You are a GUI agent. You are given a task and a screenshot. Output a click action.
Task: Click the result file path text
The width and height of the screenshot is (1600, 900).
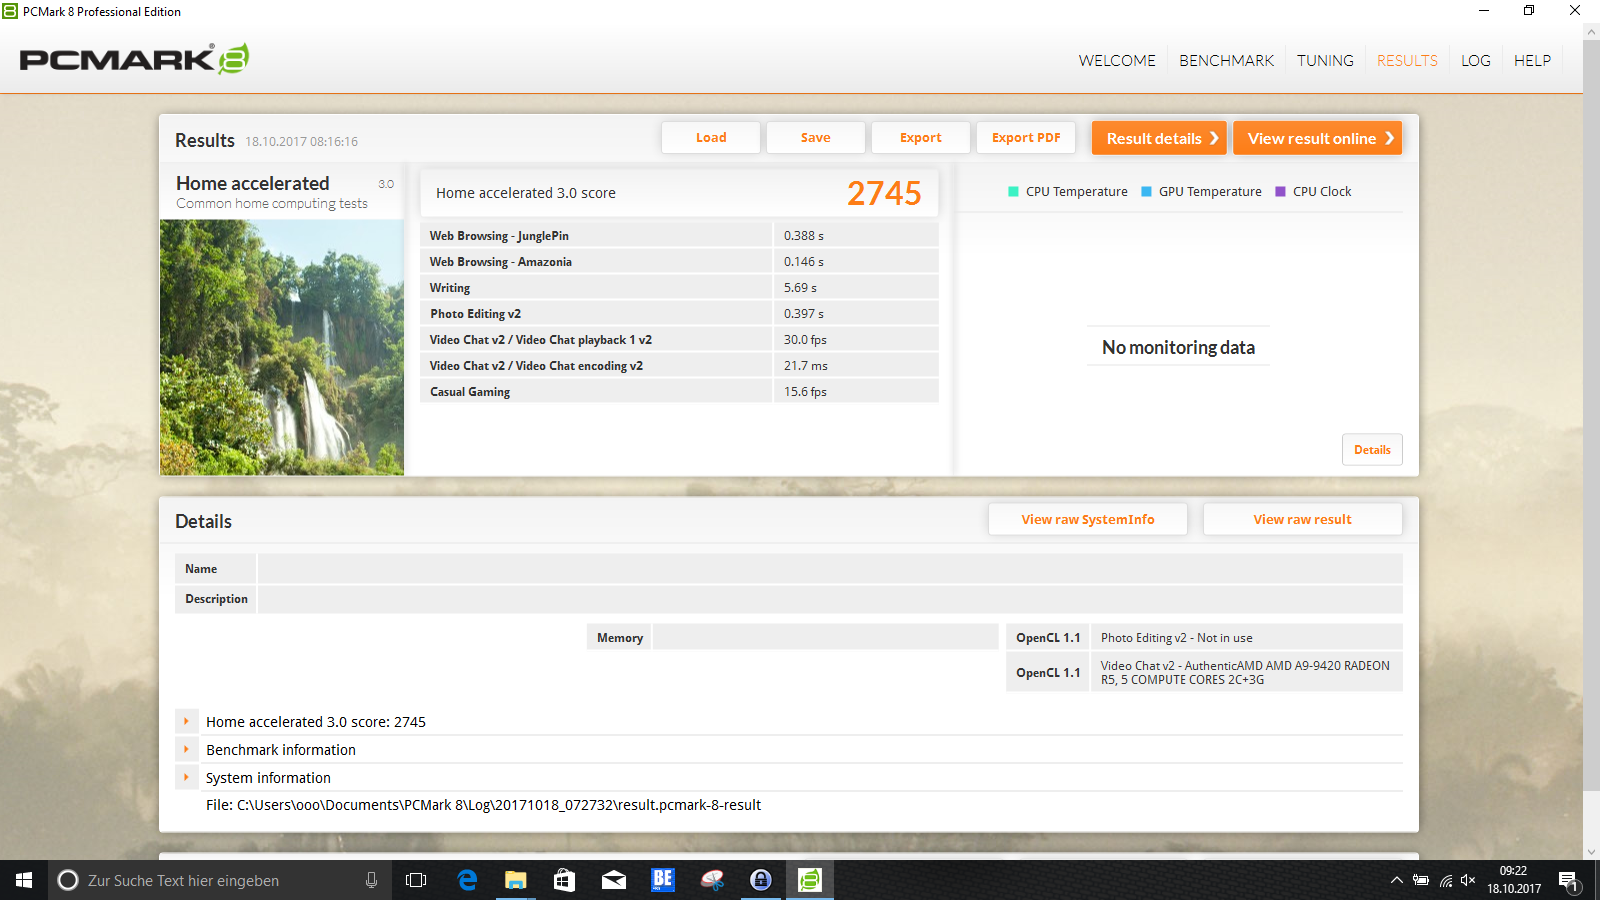[x=483, y=805]
